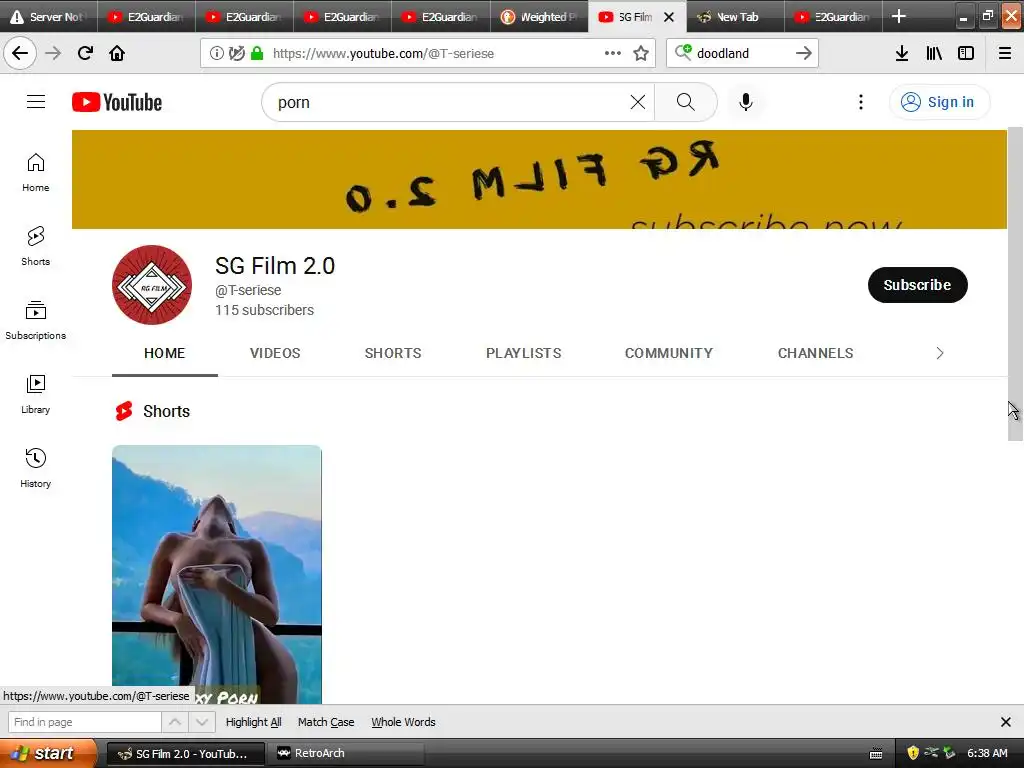Select the COMMUNITY channel tab
The width and height of the screenshot is (1024, 768).
pos(669,353)
